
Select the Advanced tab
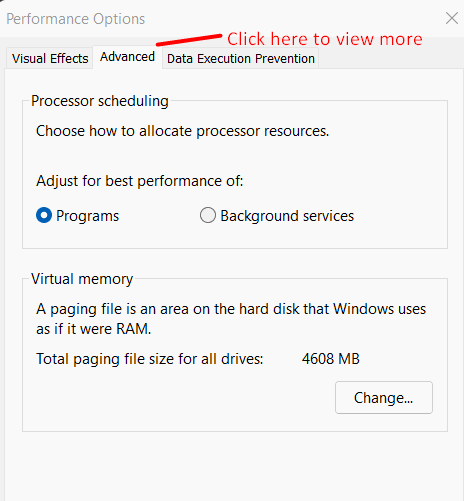point(127,57)
